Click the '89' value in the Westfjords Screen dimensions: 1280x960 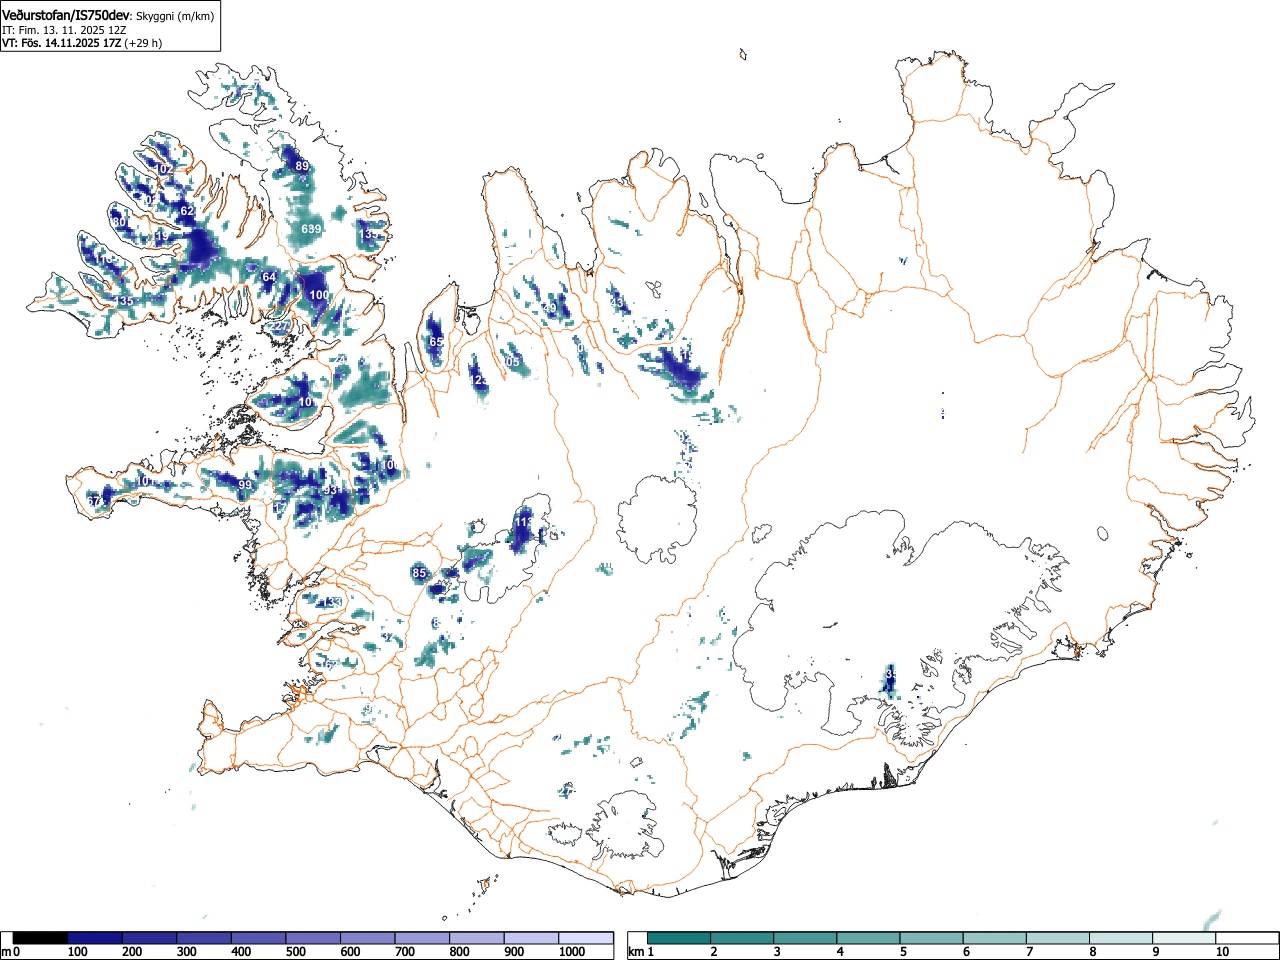(302, 166)
